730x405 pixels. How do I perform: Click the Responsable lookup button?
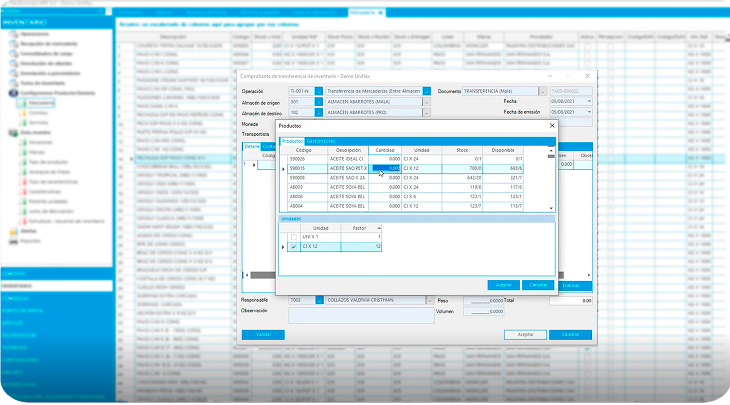[x=319, y=300]
